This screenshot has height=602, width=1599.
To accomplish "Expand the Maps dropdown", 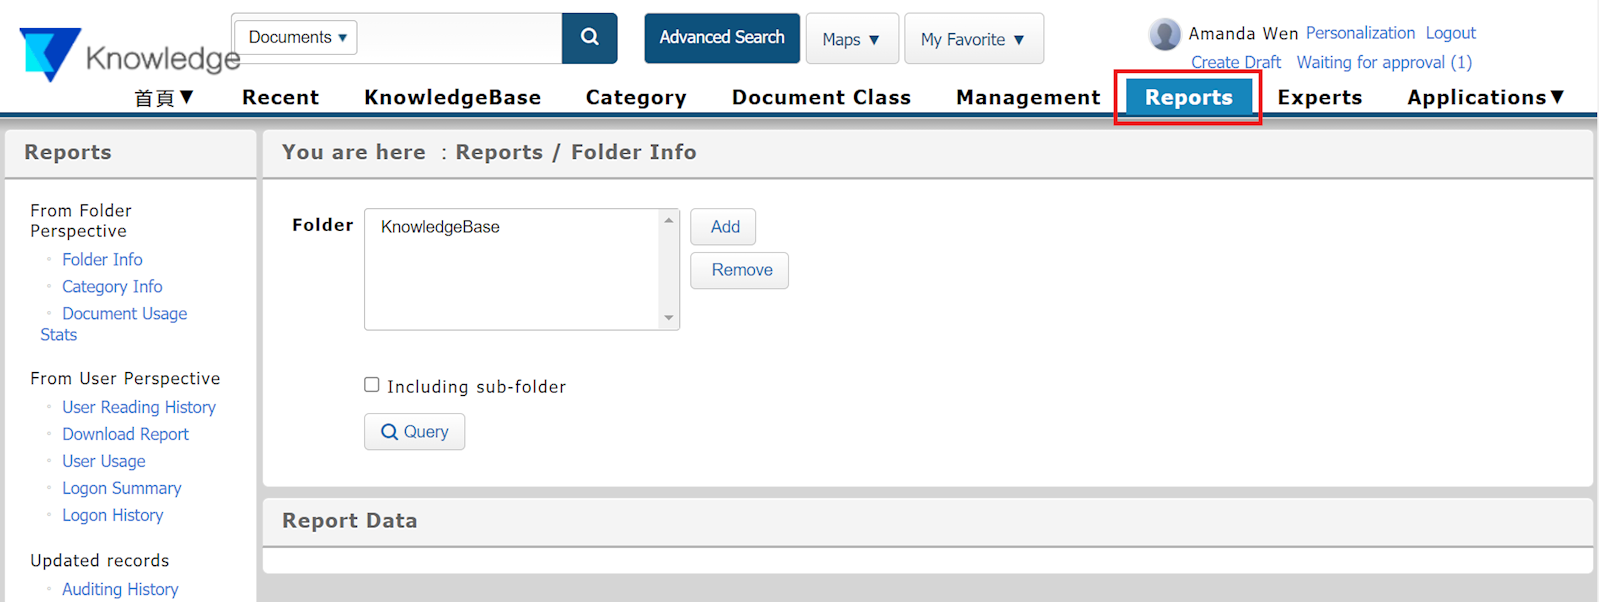I will (851, 39).
